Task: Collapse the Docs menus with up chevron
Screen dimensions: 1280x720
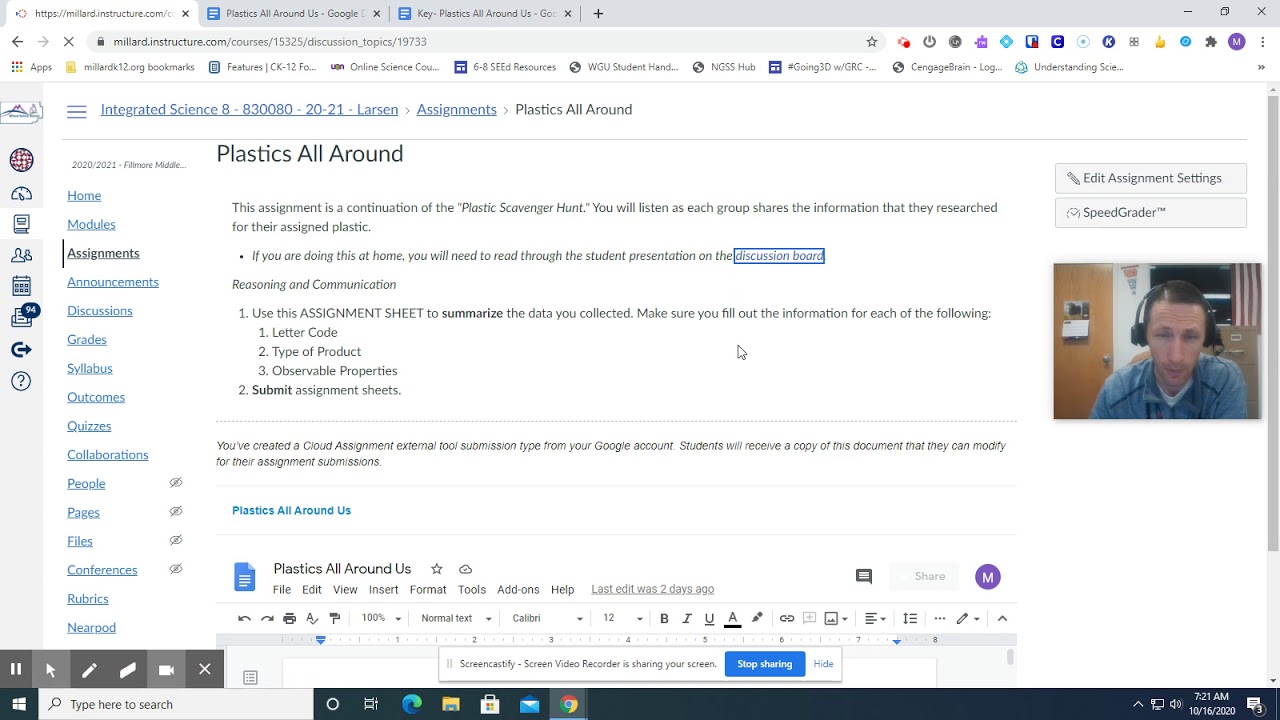Action: tap(1002, 618)
